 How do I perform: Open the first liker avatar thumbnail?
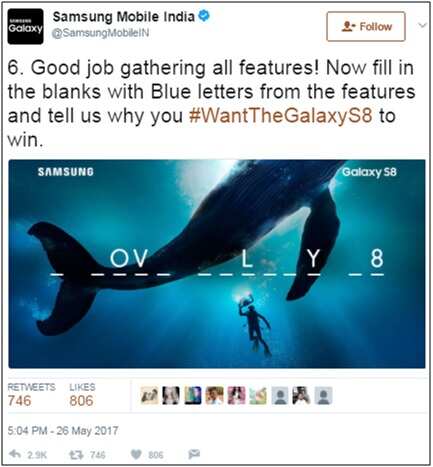[149, 396]
